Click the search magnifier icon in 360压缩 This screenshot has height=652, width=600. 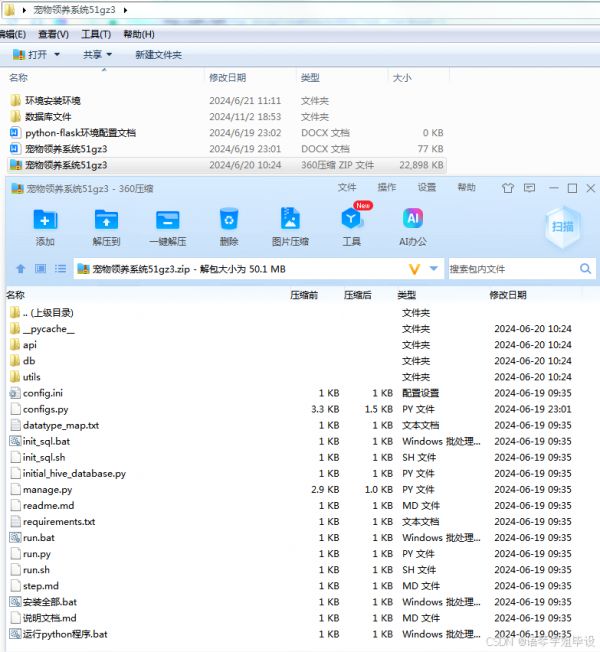click(585, 269)
